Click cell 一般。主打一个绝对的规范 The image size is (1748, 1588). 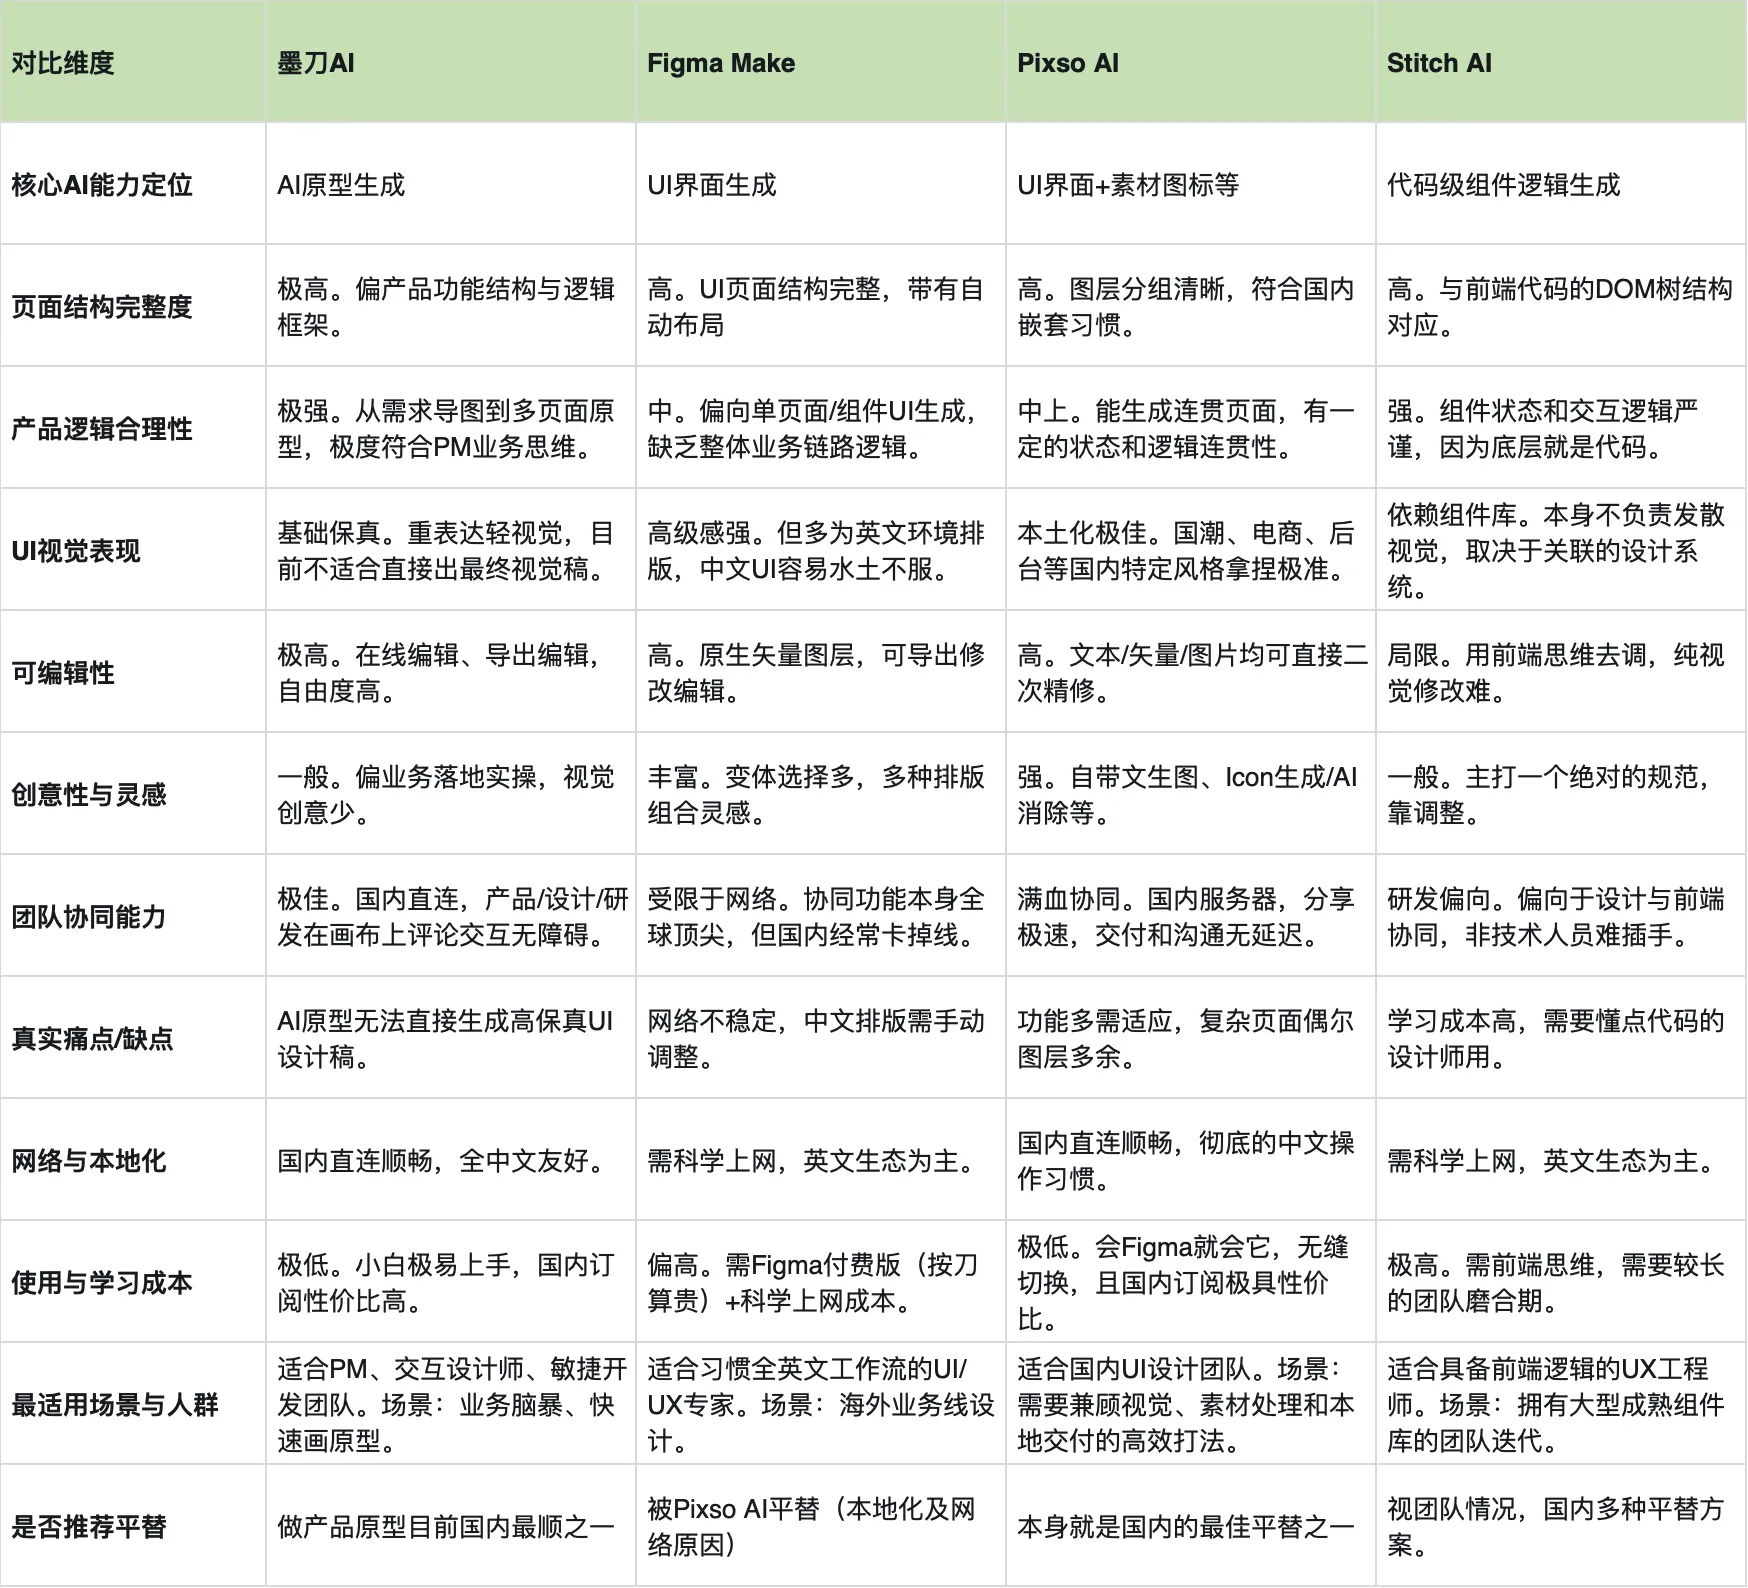coord(1562,794)
